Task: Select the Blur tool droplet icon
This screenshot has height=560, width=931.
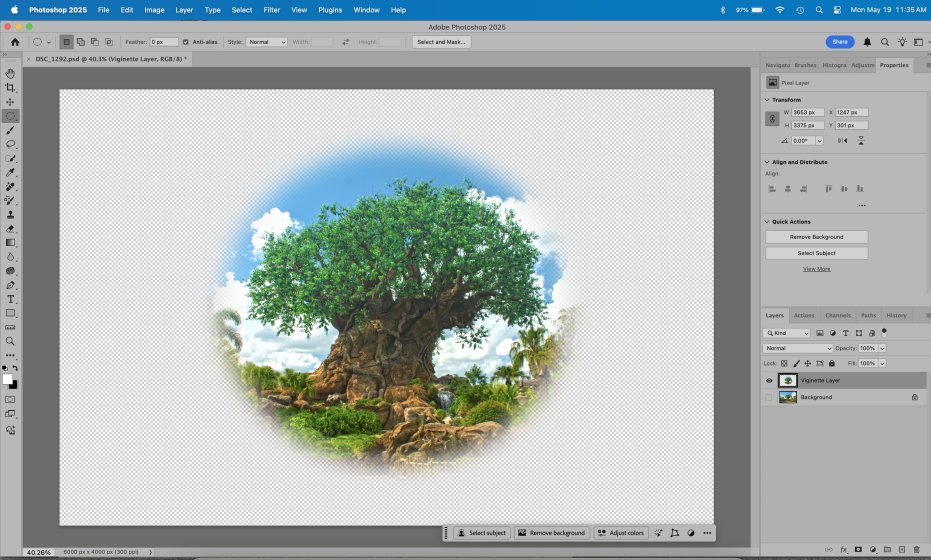Action: coord(10,257)
